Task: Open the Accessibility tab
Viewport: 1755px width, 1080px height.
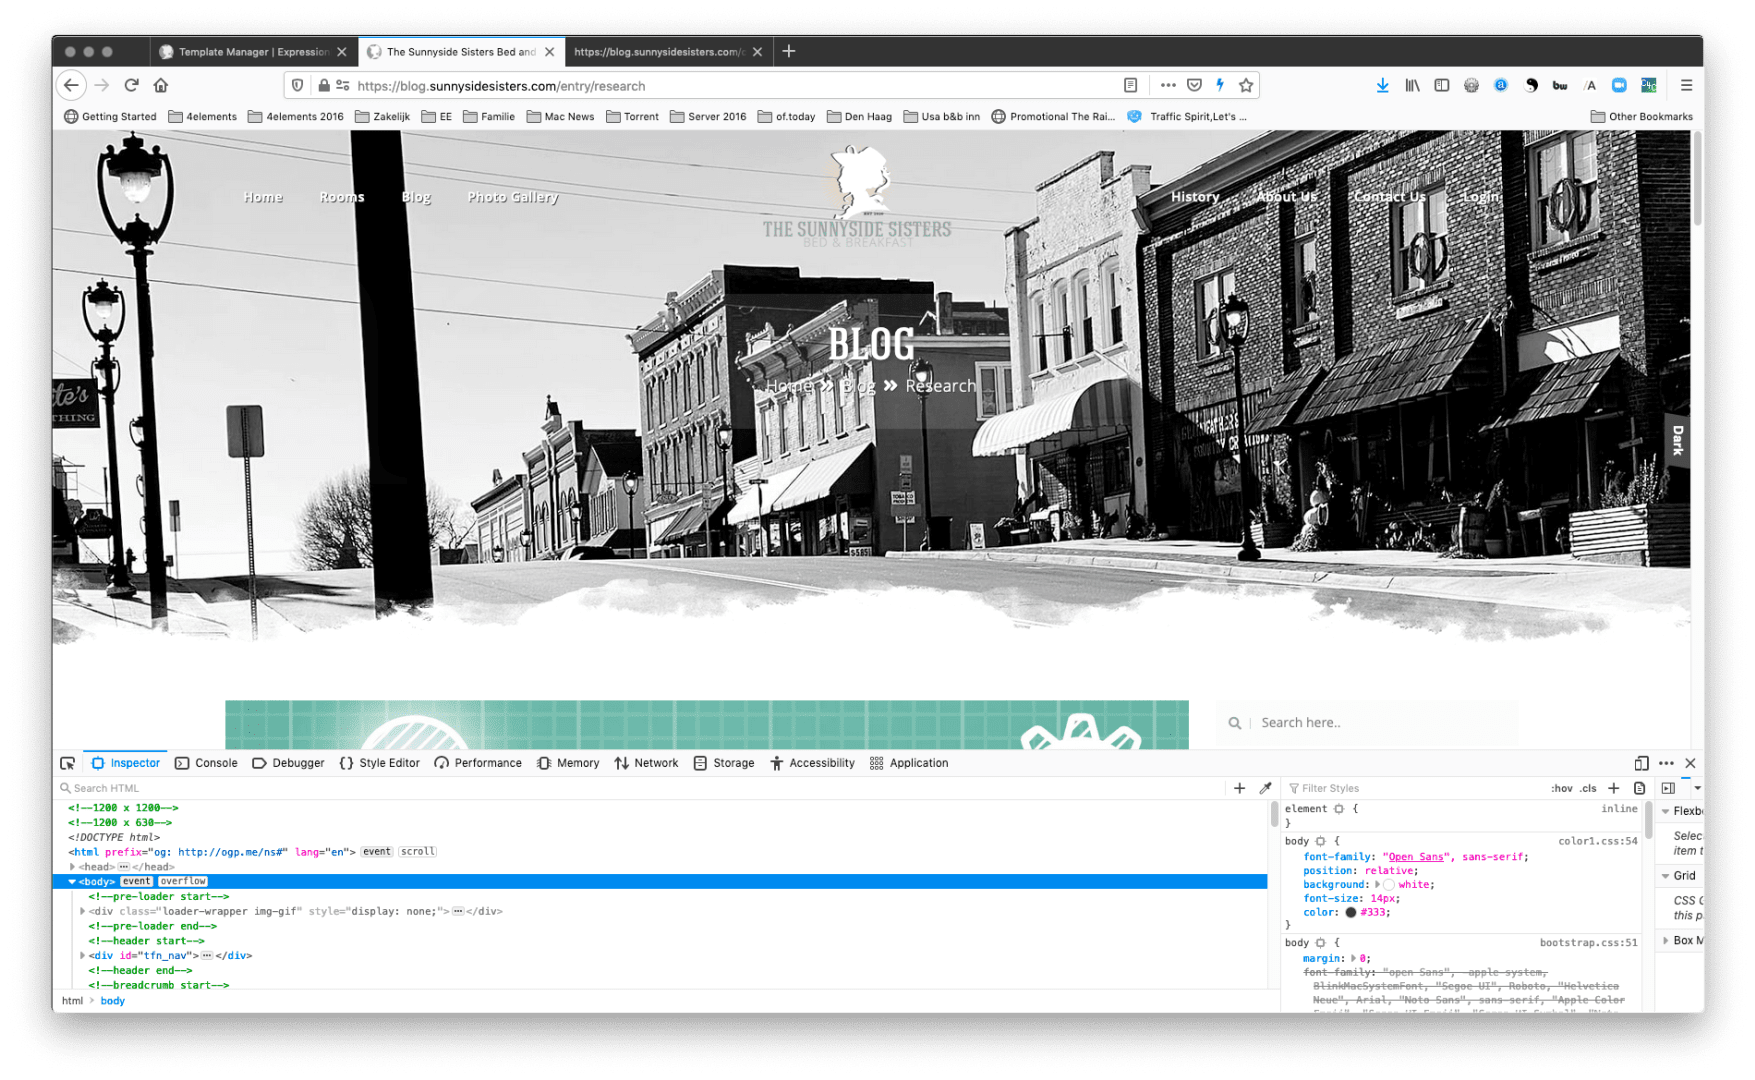Action: [812, 763]
